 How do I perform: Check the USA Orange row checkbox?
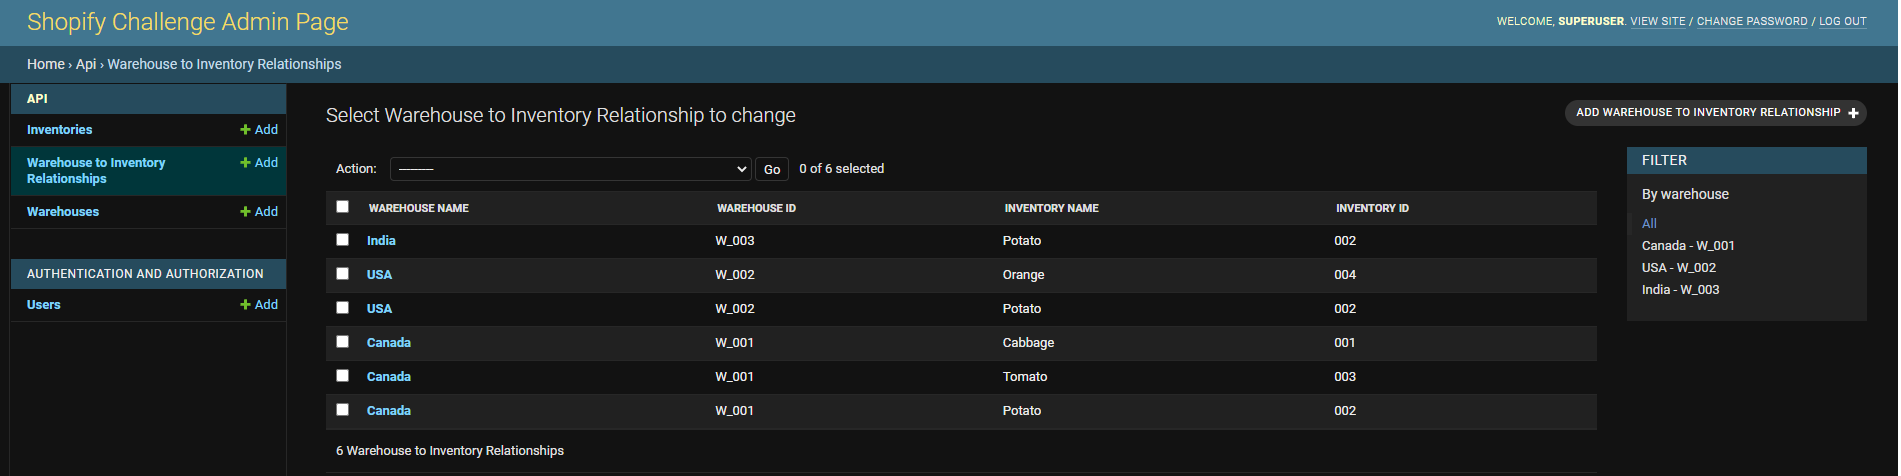pos(343,274)
